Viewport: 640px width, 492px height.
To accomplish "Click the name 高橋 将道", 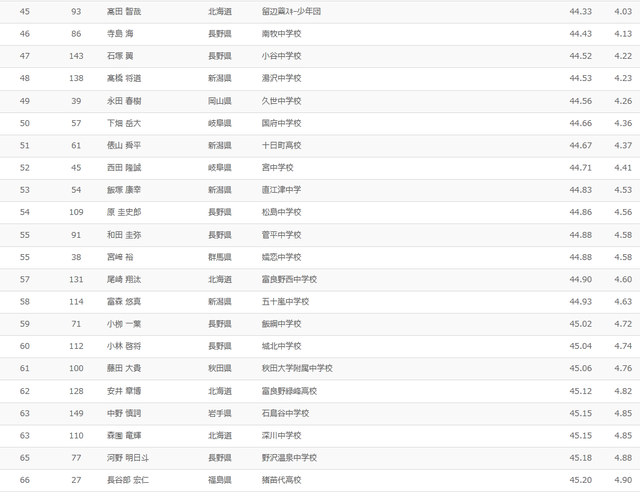I will (x=124, y=78).
